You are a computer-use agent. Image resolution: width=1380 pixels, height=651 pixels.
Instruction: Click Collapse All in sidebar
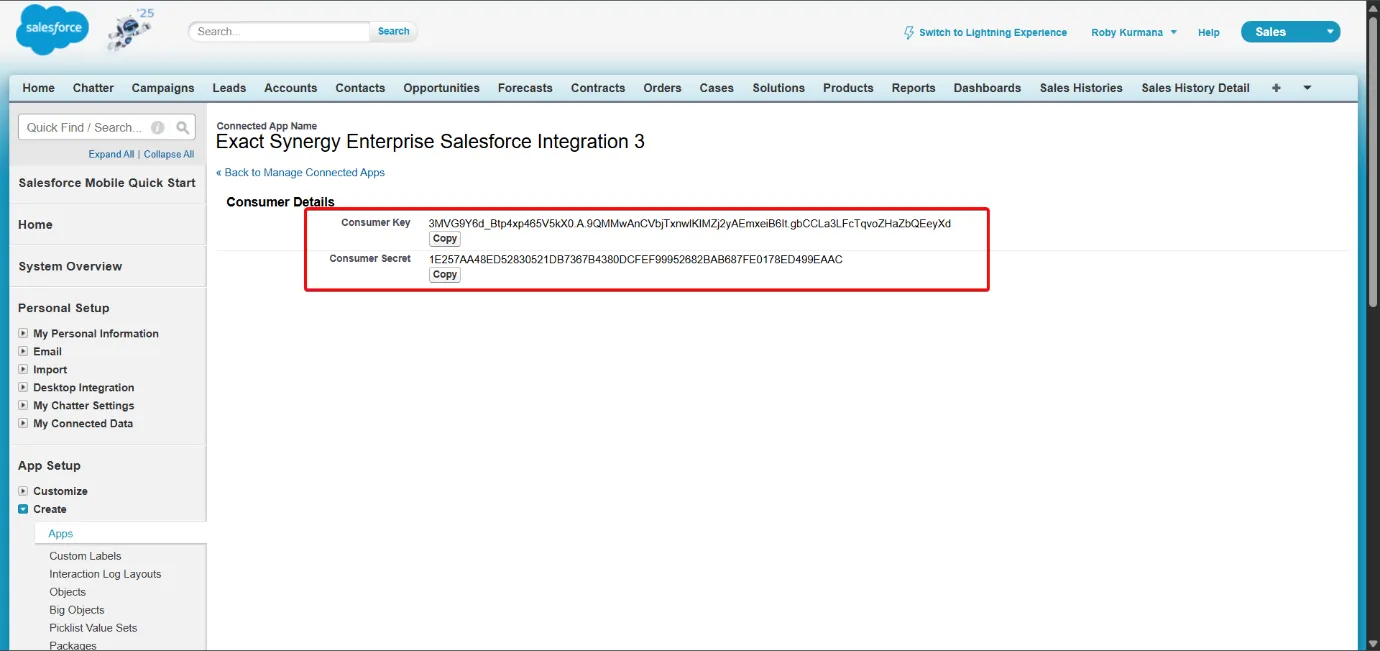169,154
